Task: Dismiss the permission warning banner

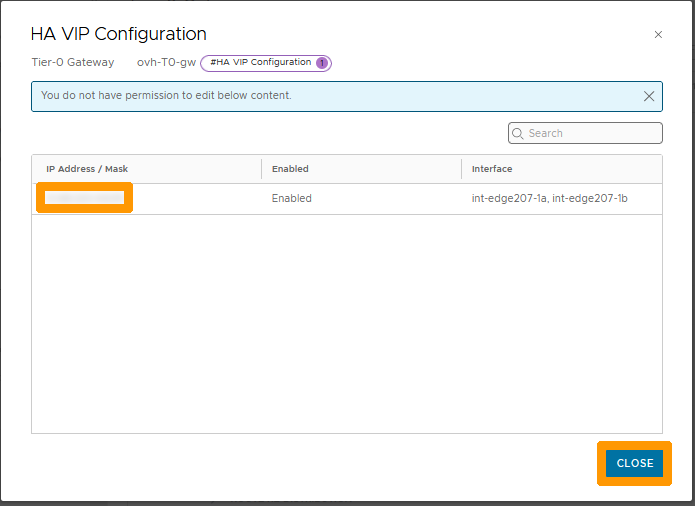Action: pos(649,97)
